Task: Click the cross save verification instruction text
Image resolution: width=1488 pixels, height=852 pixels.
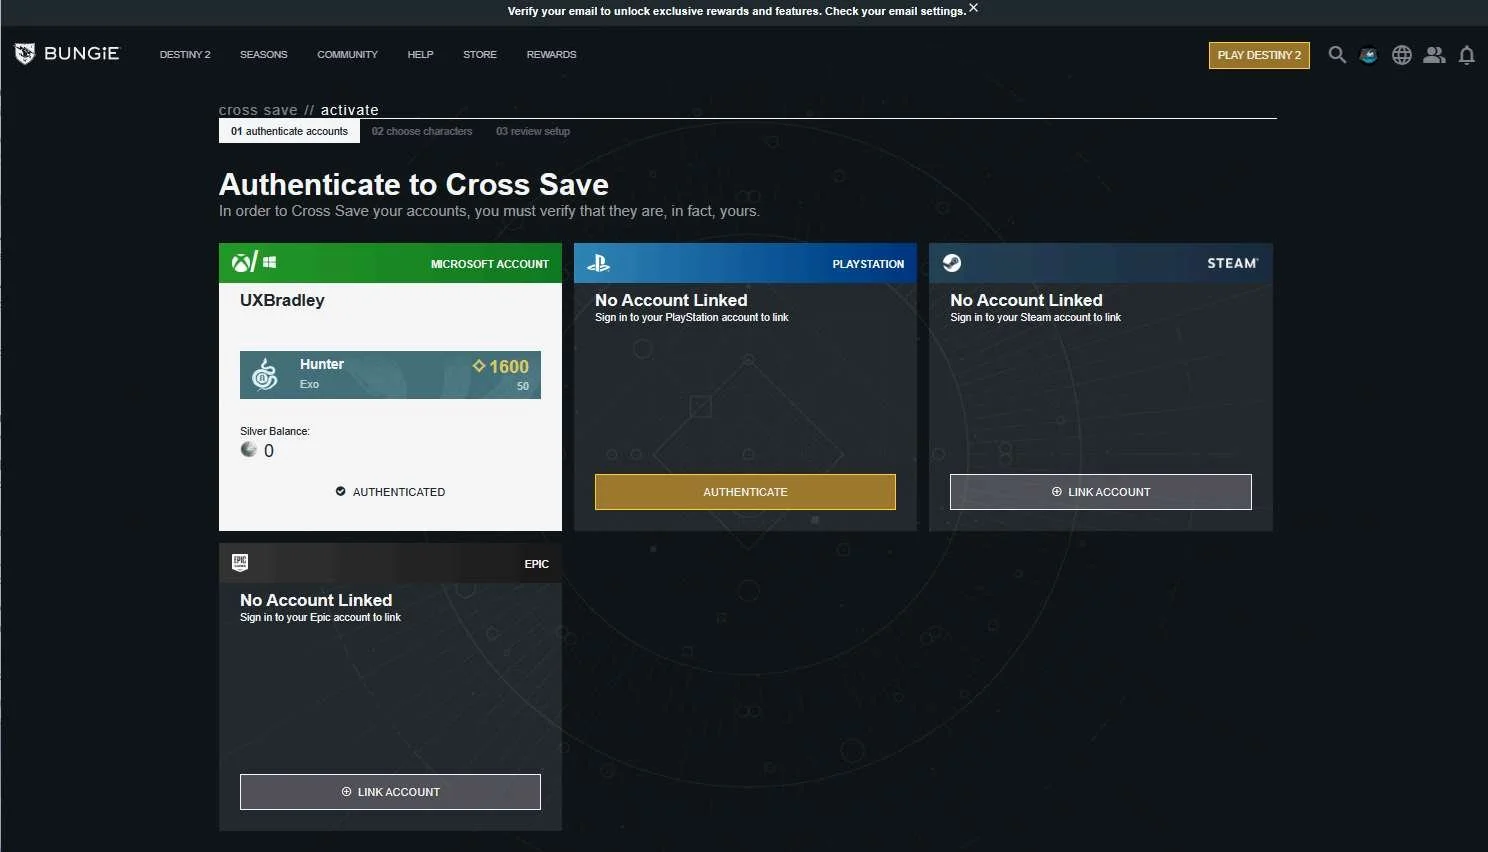Action: coord(489,211)
